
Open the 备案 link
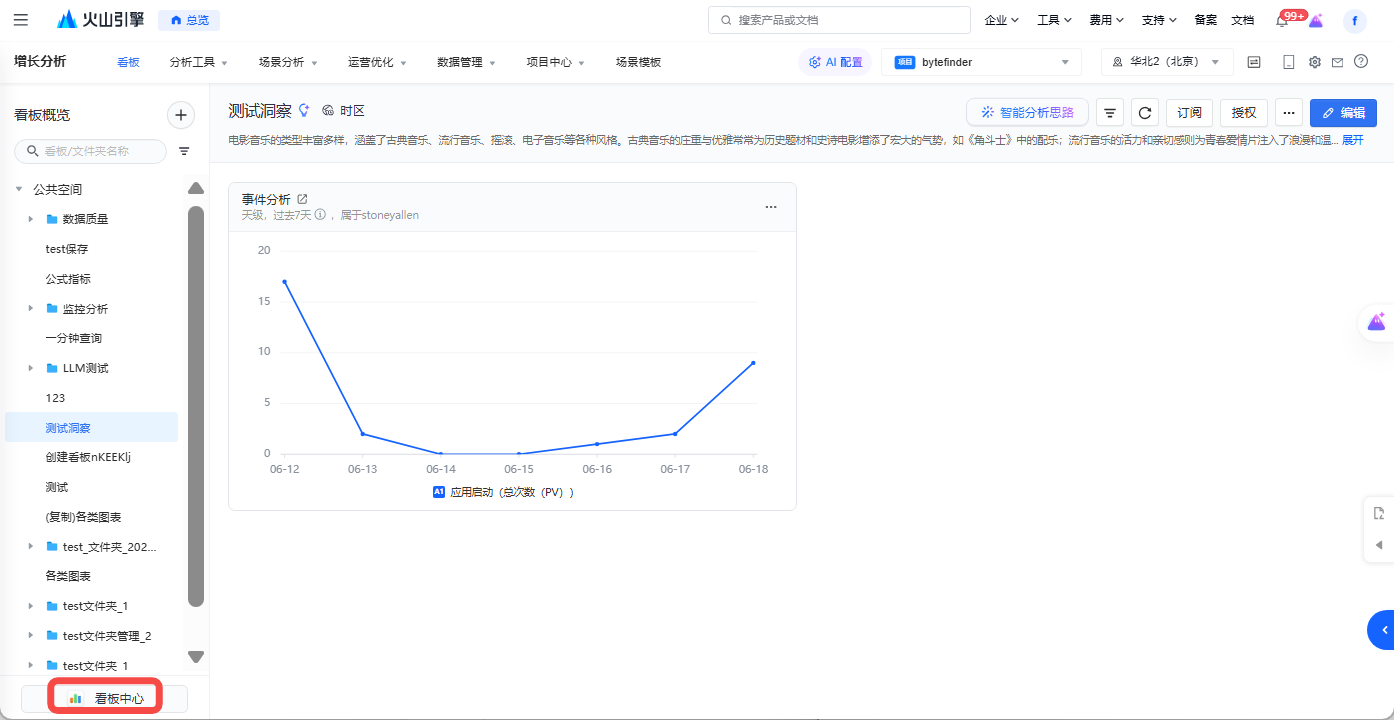pos(1206,20)
